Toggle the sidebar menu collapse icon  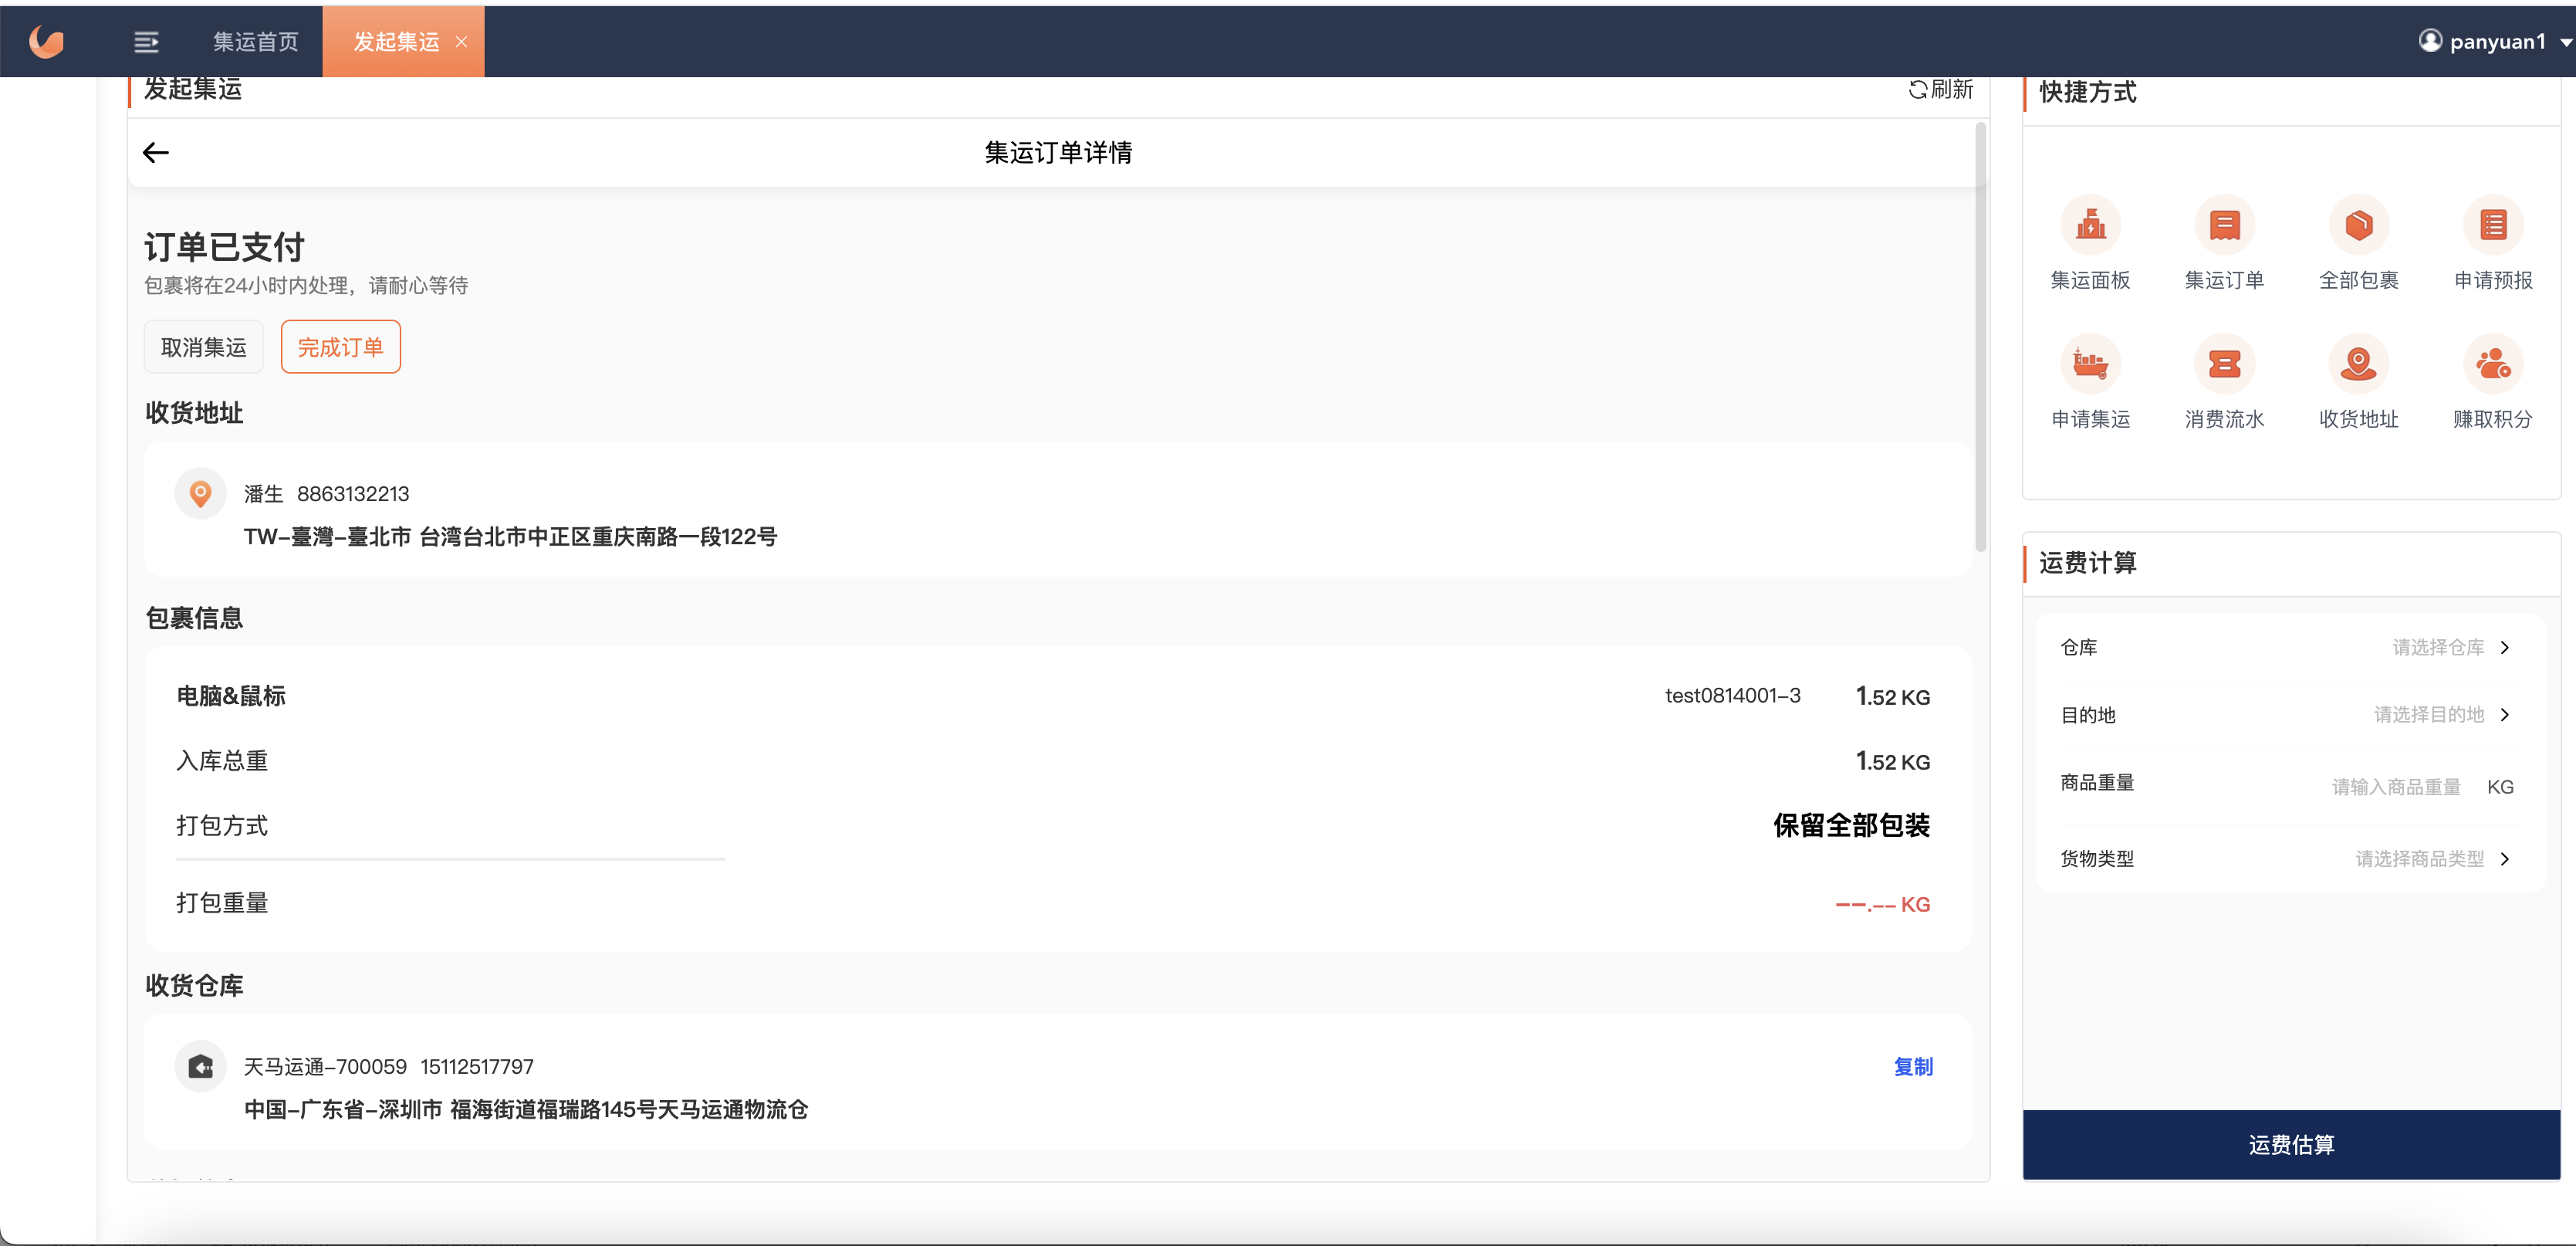146,42
